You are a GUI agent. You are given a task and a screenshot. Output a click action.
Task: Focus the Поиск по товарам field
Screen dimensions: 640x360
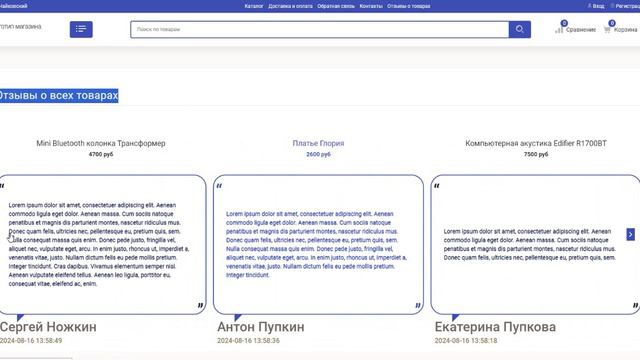320,29
